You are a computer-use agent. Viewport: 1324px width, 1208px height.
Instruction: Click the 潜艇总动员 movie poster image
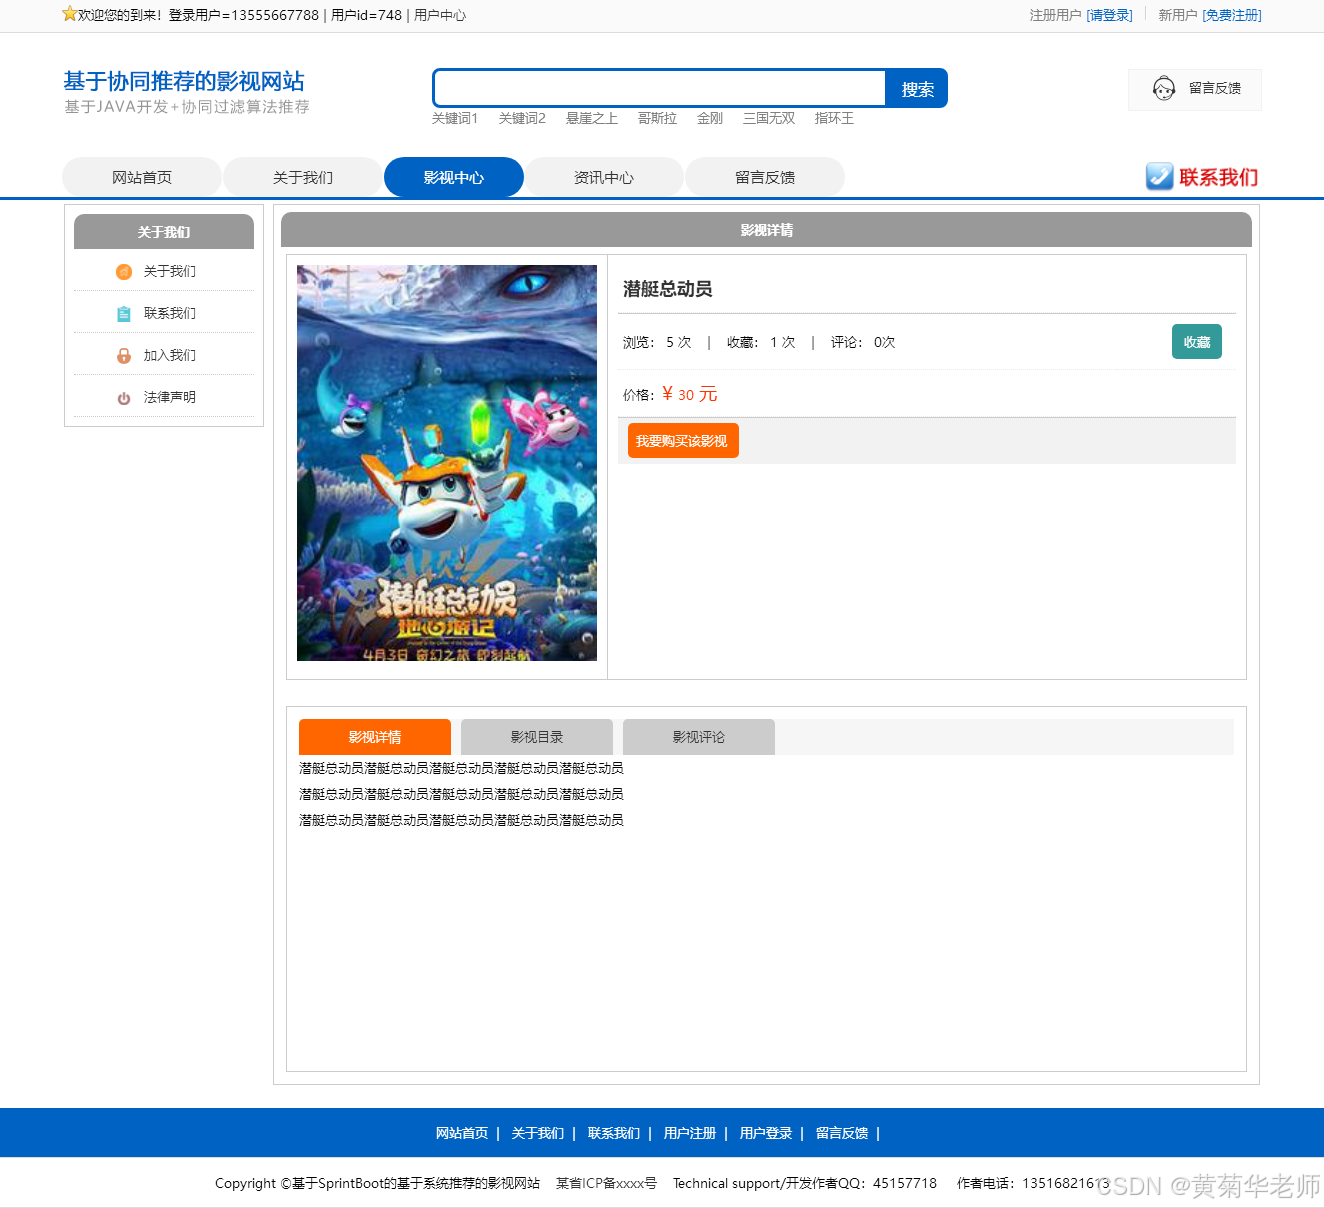447,463
